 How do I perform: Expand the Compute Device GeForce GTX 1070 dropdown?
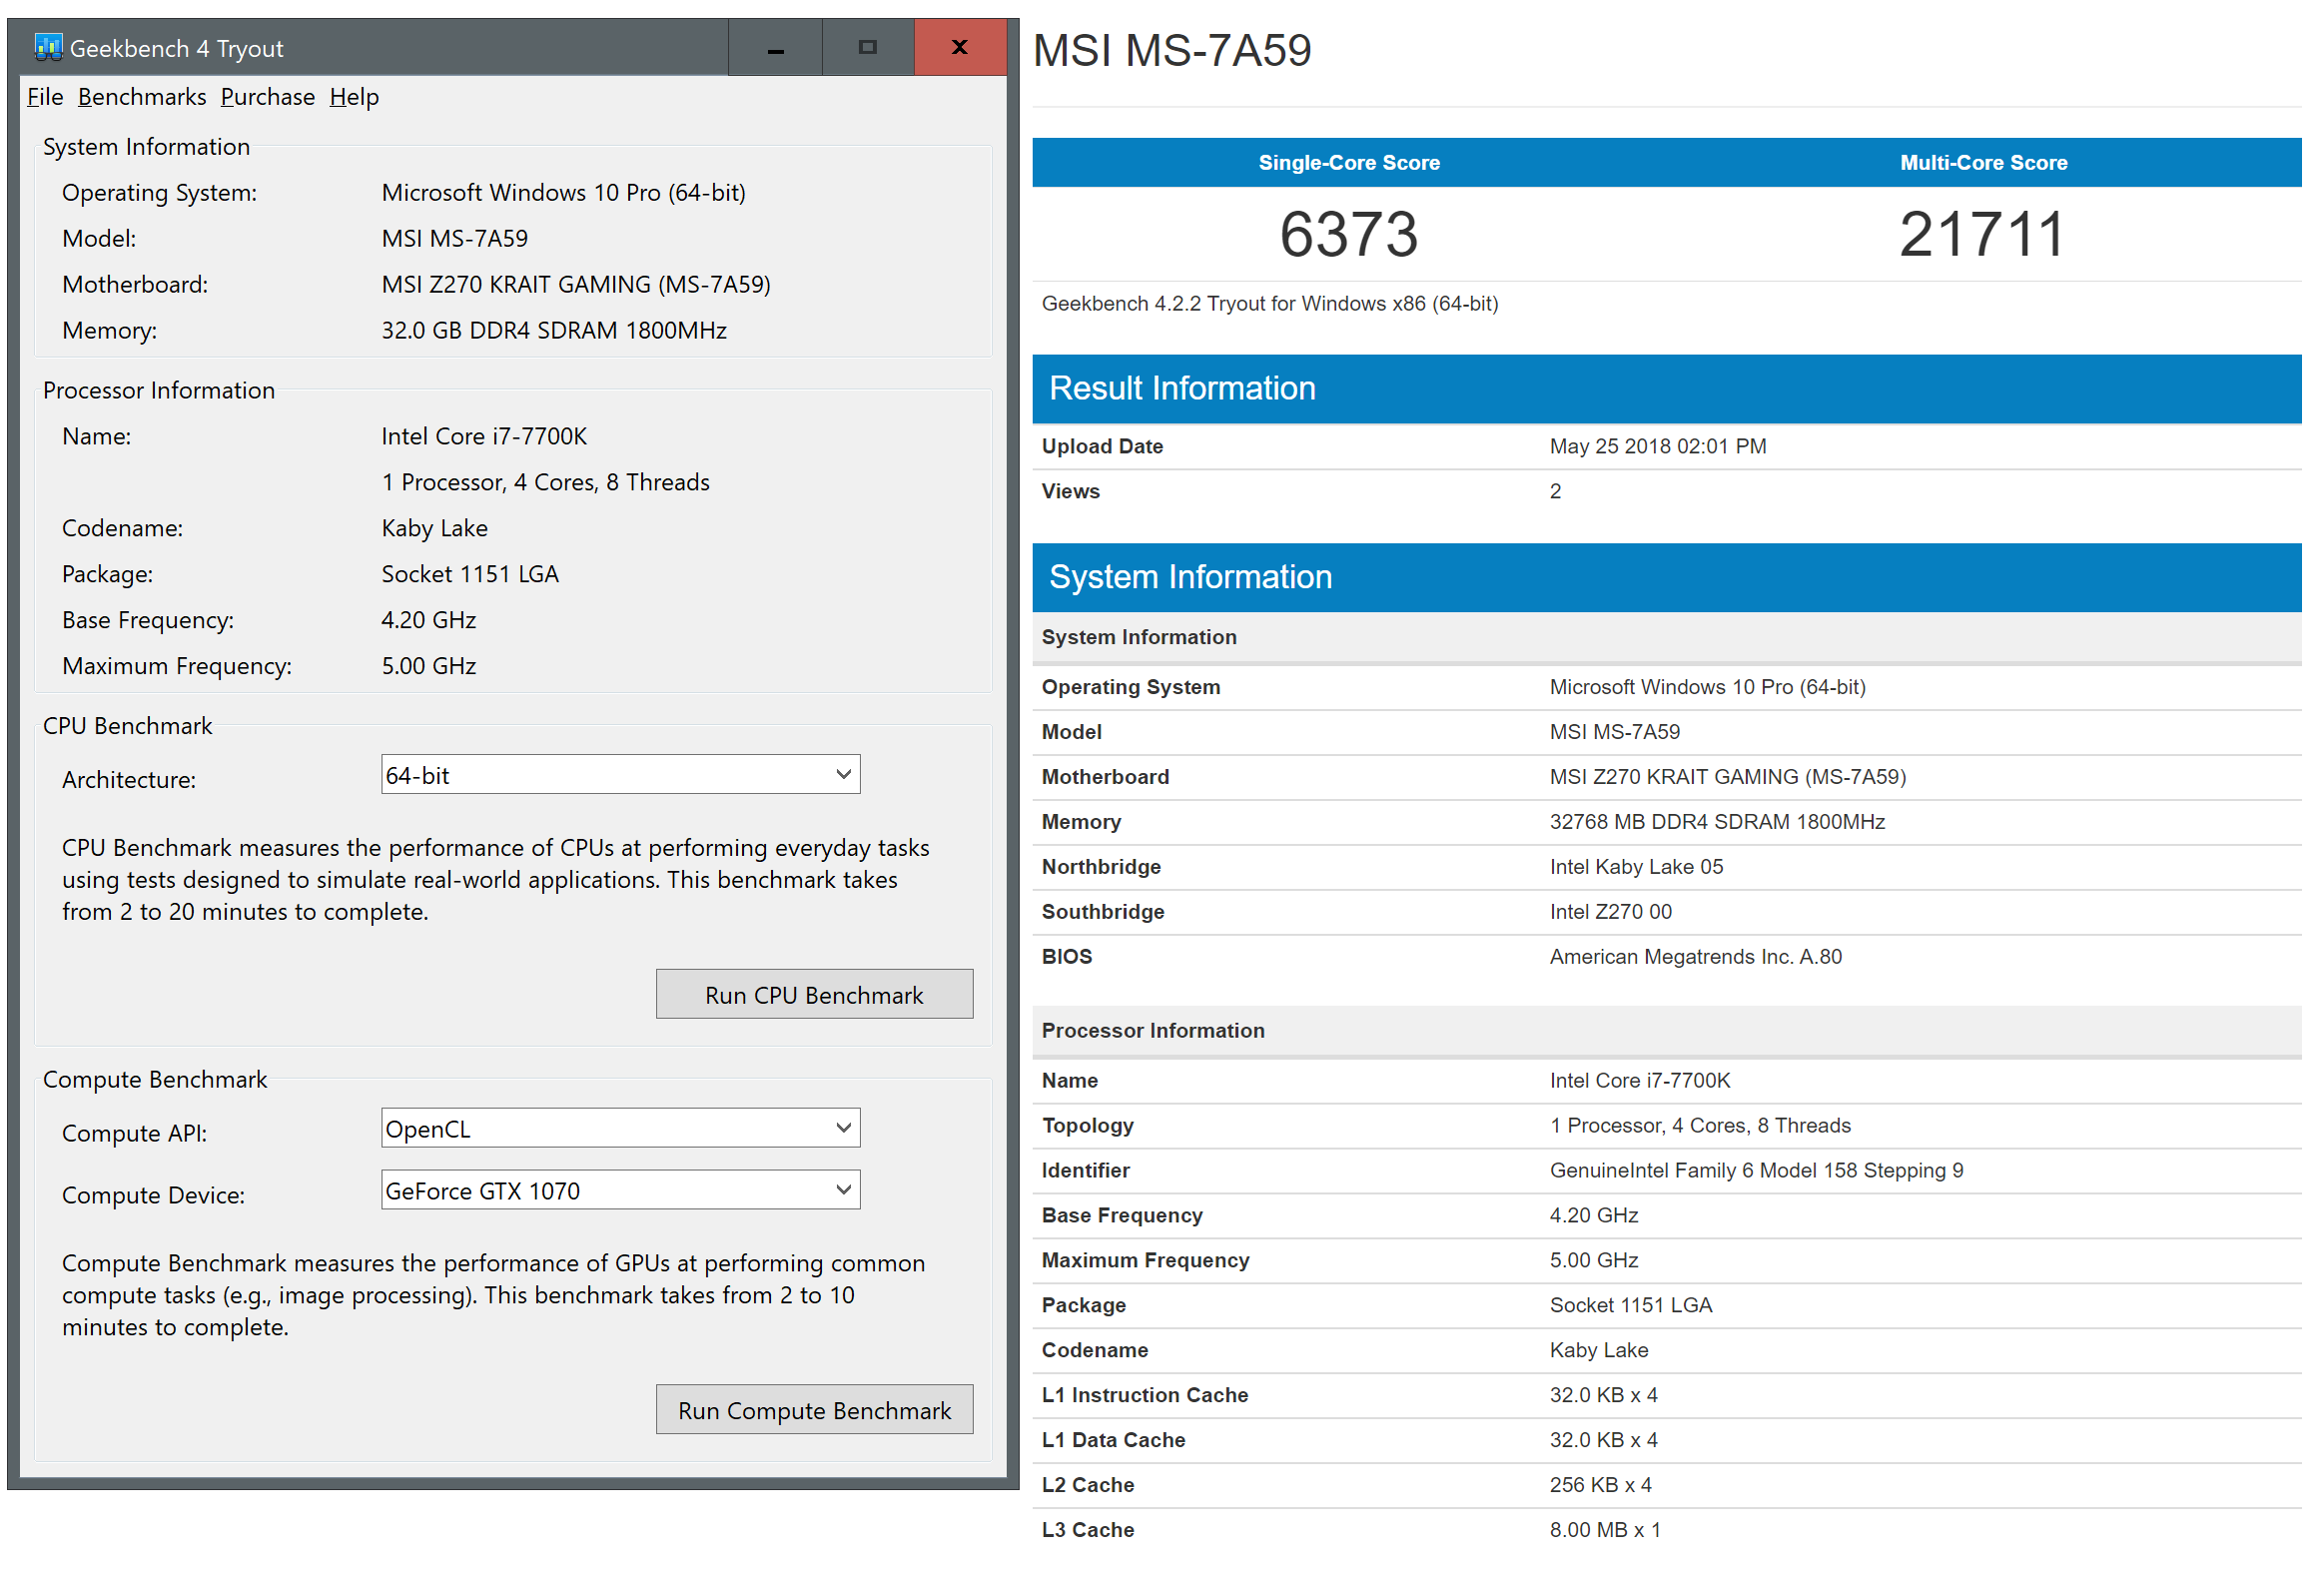click(620, 1191)
